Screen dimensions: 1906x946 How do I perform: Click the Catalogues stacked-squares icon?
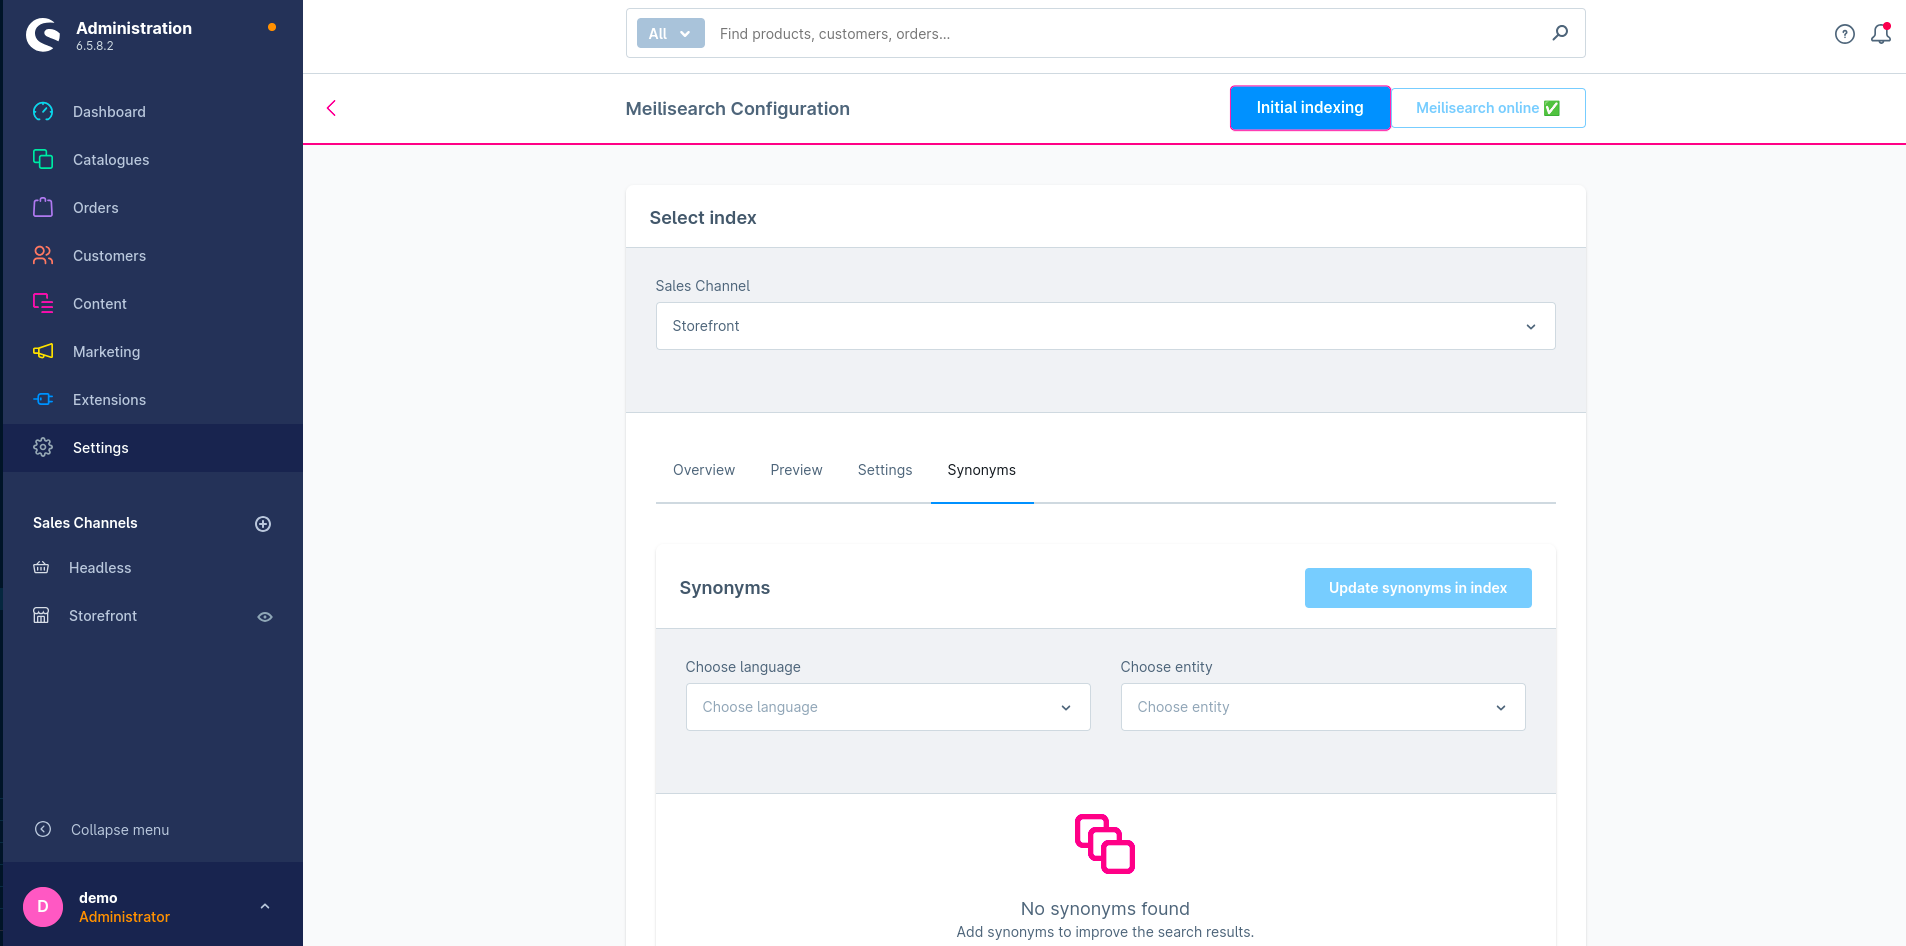click(43, 160)
